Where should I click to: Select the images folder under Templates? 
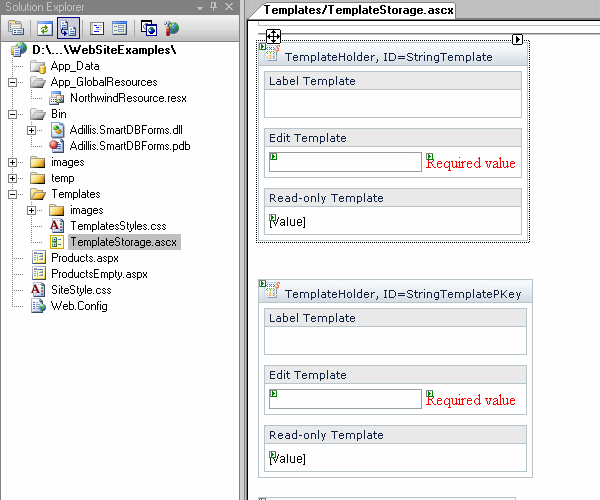[86, 210]
